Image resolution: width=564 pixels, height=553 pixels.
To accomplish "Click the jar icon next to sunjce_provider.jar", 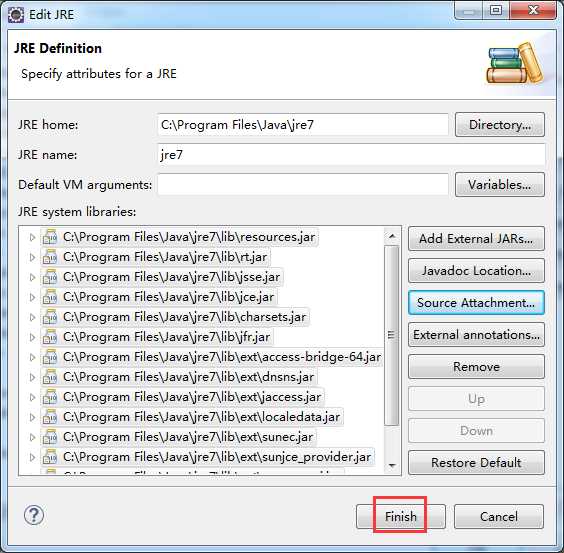I will point(50,457).
